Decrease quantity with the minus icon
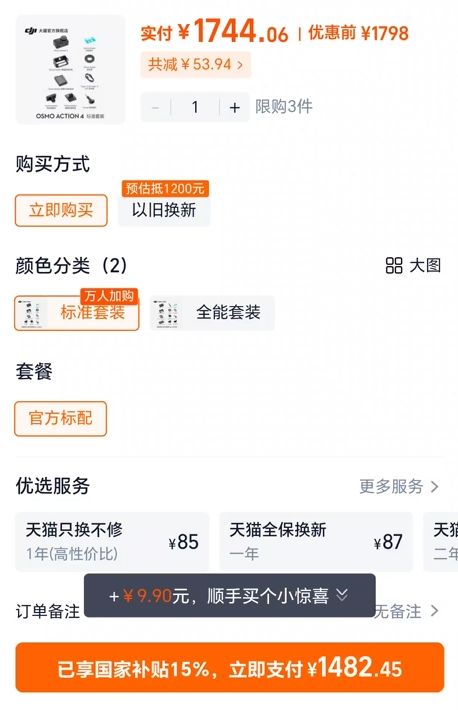The image size is (458, 710). 155,108
